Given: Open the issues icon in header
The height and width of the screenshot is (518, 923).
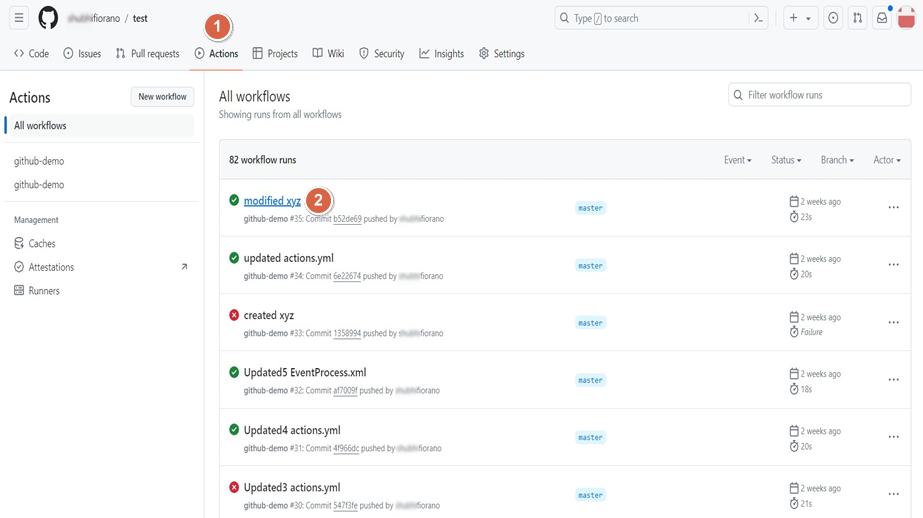Looking at the screenshot, I should [x=833, y=18].
